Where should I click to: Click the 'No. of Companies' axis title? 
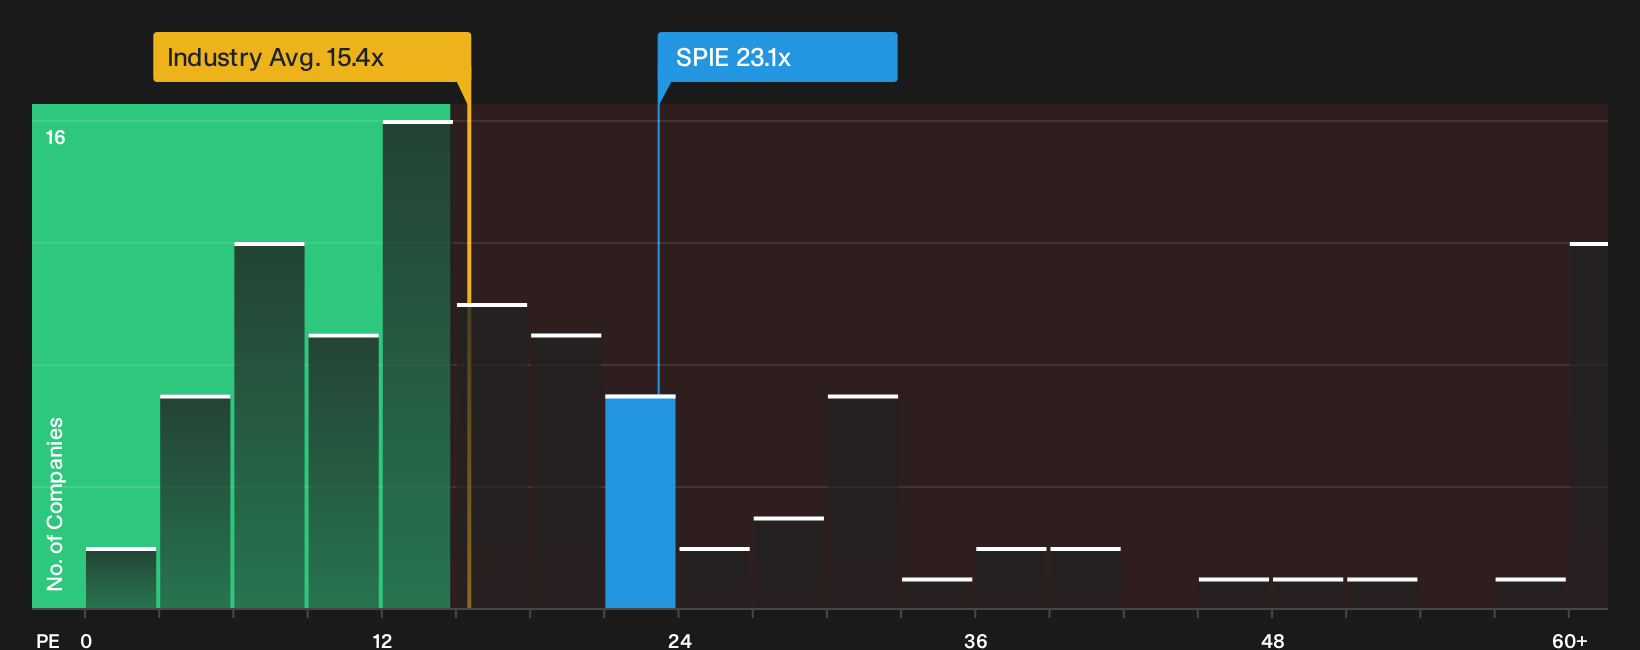tap(55, 503)
